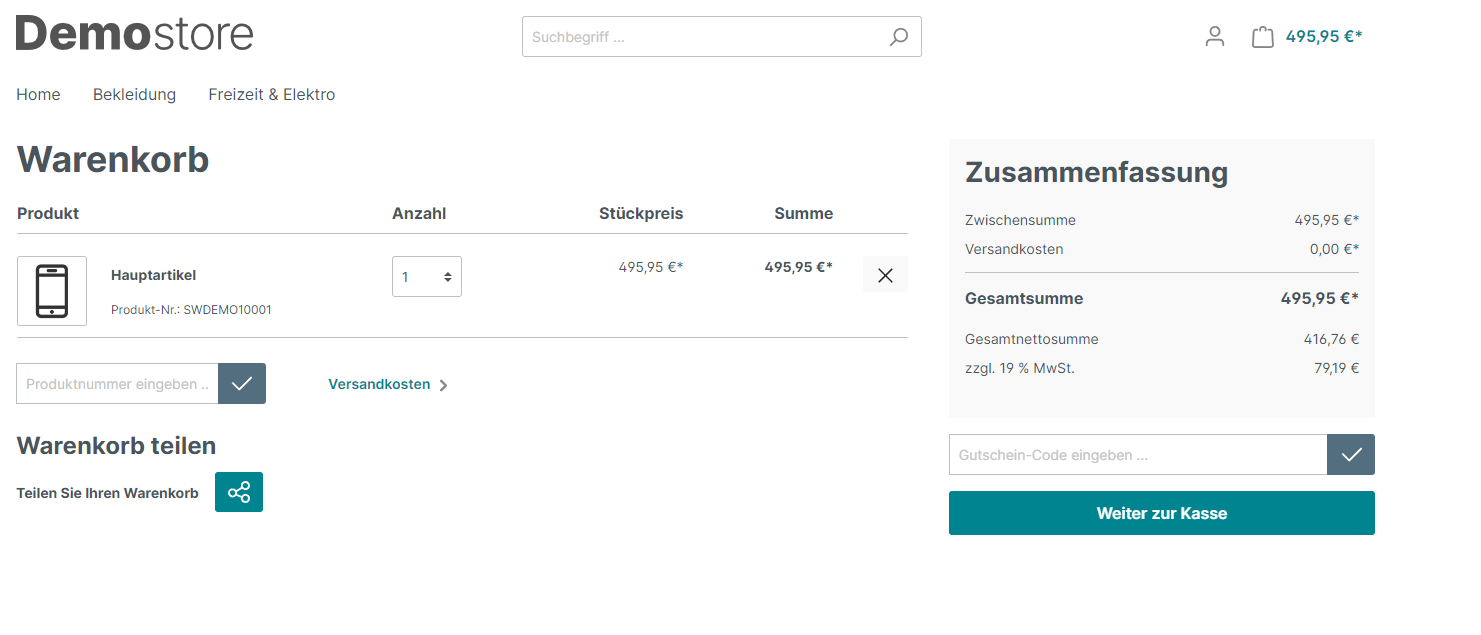Viewport: 1481px width, 635px height.
Task: Click the Gutschein-Code eingeben field
Action: 1137,455
